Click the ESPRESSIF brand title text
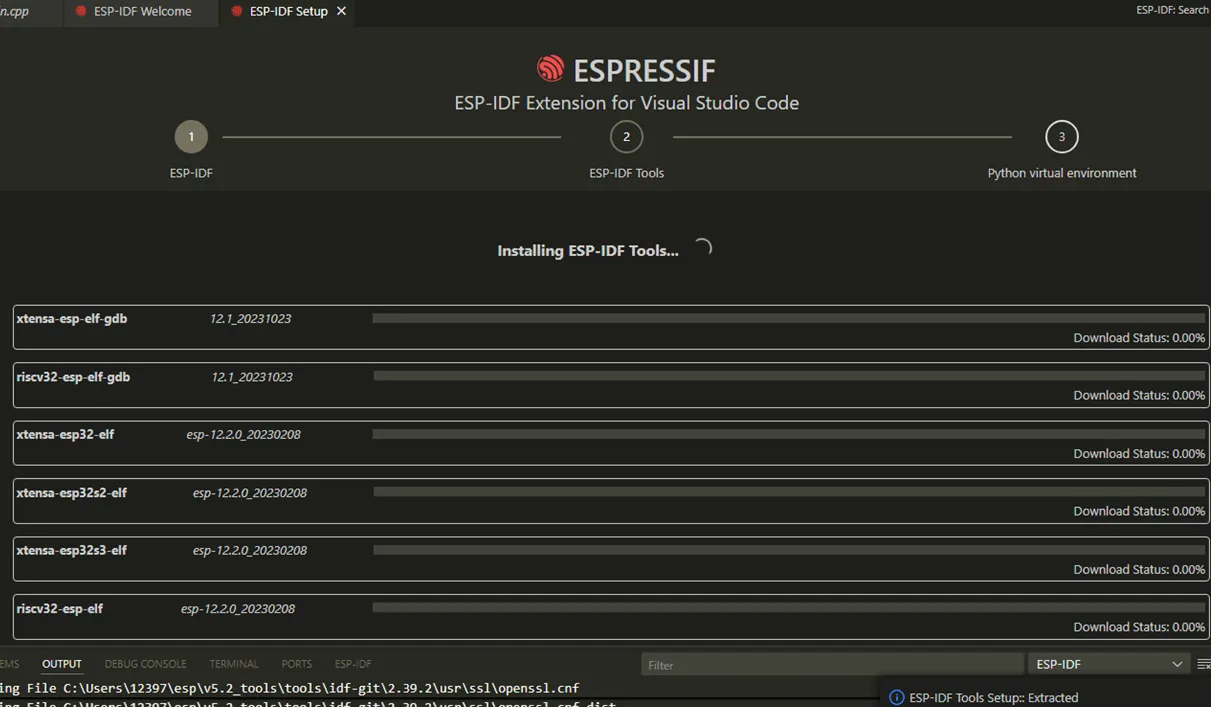 (x=644, y=70)
